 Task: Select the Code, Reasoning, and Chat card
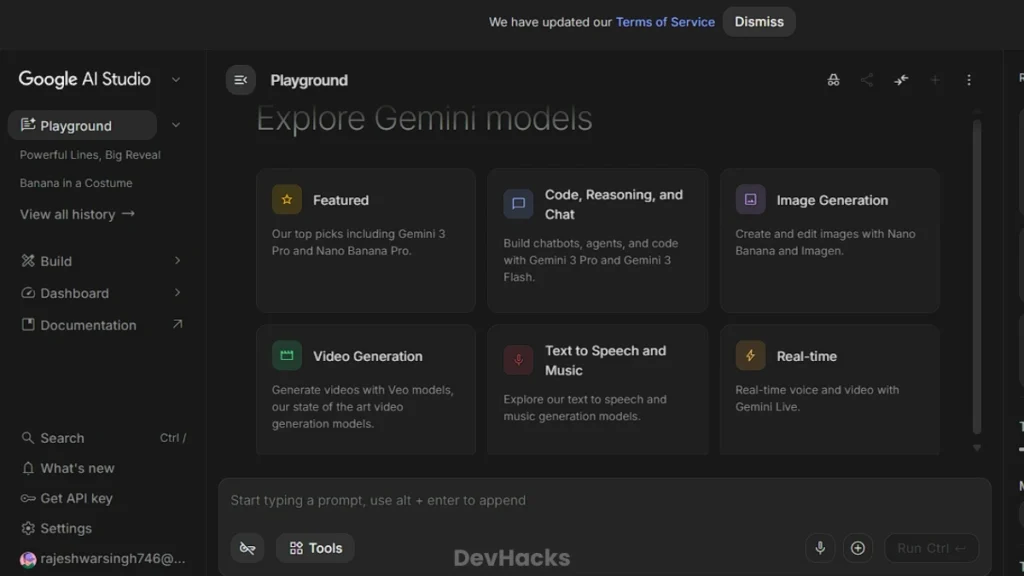598,240
